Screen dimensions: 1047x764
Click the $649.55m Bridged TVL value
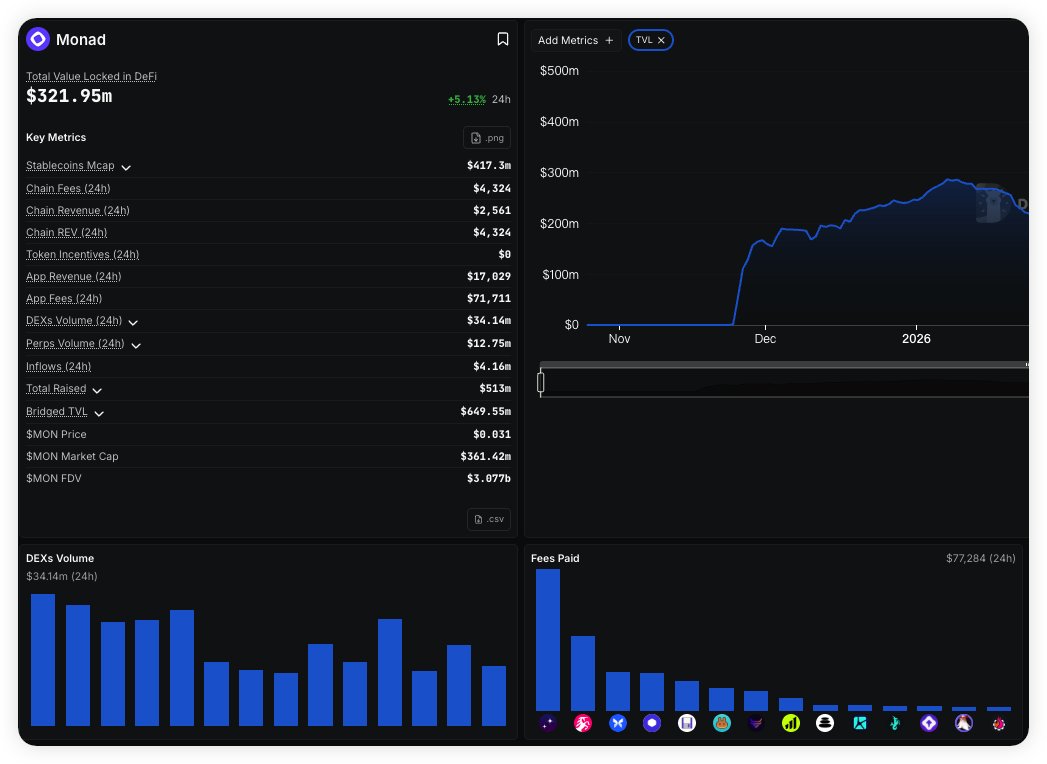pos(485,411)
